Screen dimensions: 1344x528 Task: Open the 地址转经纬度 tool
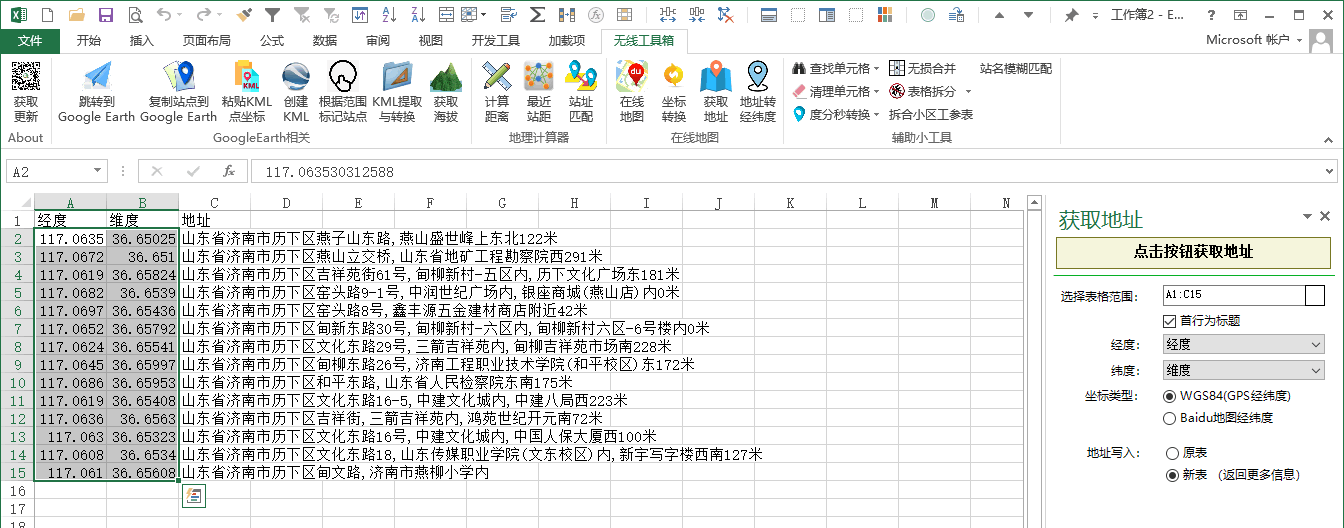pyautogui.click(x=758, y=76)
